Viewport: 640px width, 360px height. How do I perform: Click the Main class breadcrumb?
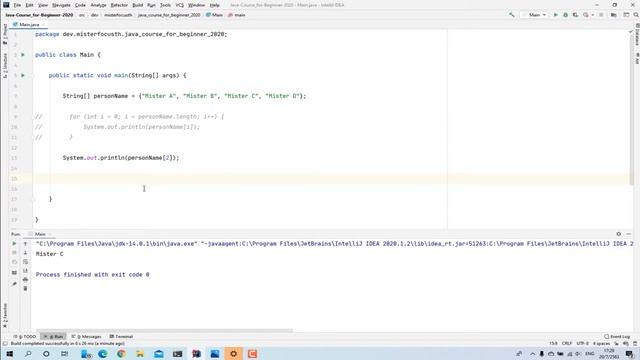coord(214,15)
